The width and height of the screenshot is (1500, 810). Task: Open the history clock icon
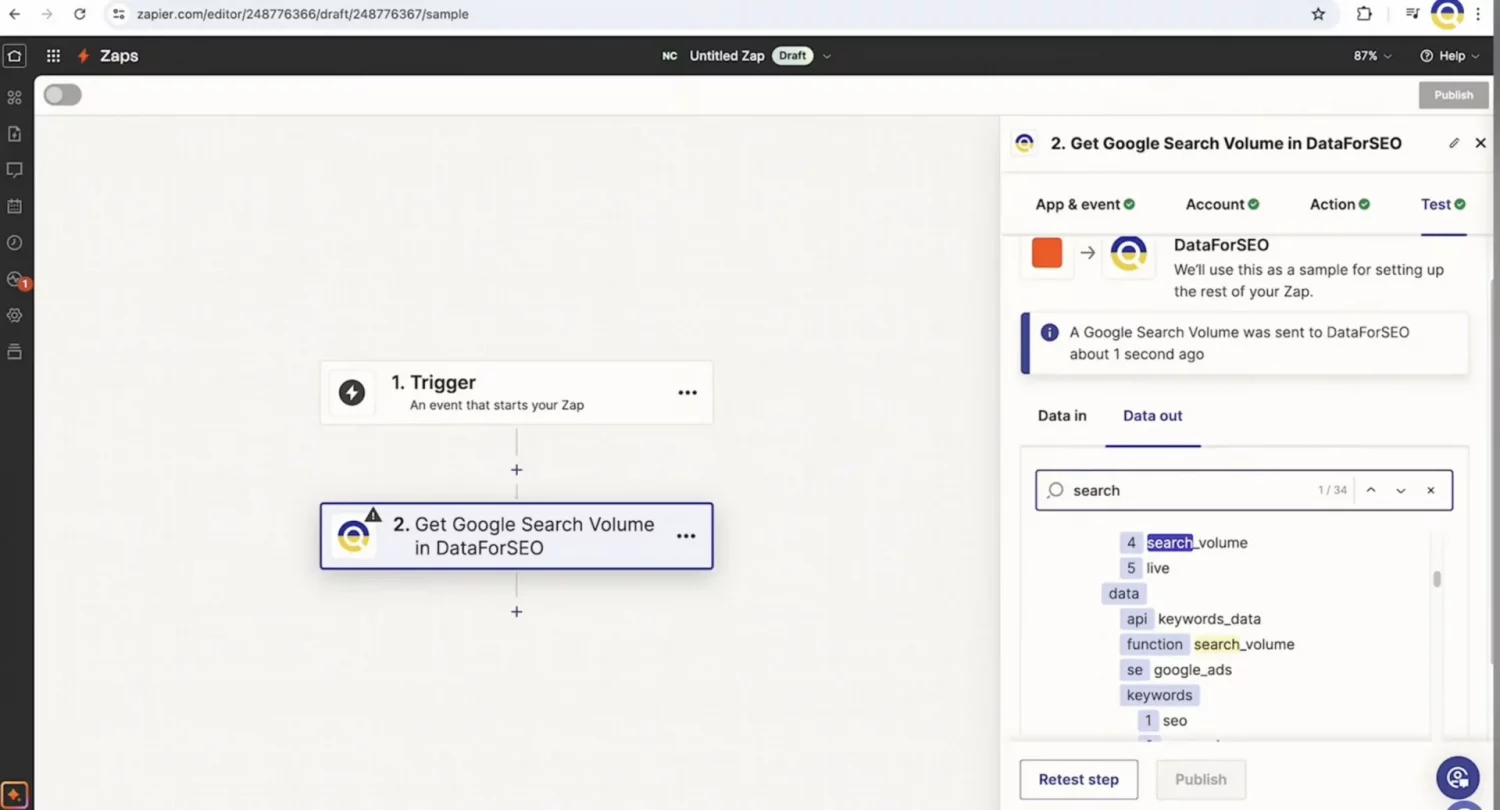tap(14, 242)
